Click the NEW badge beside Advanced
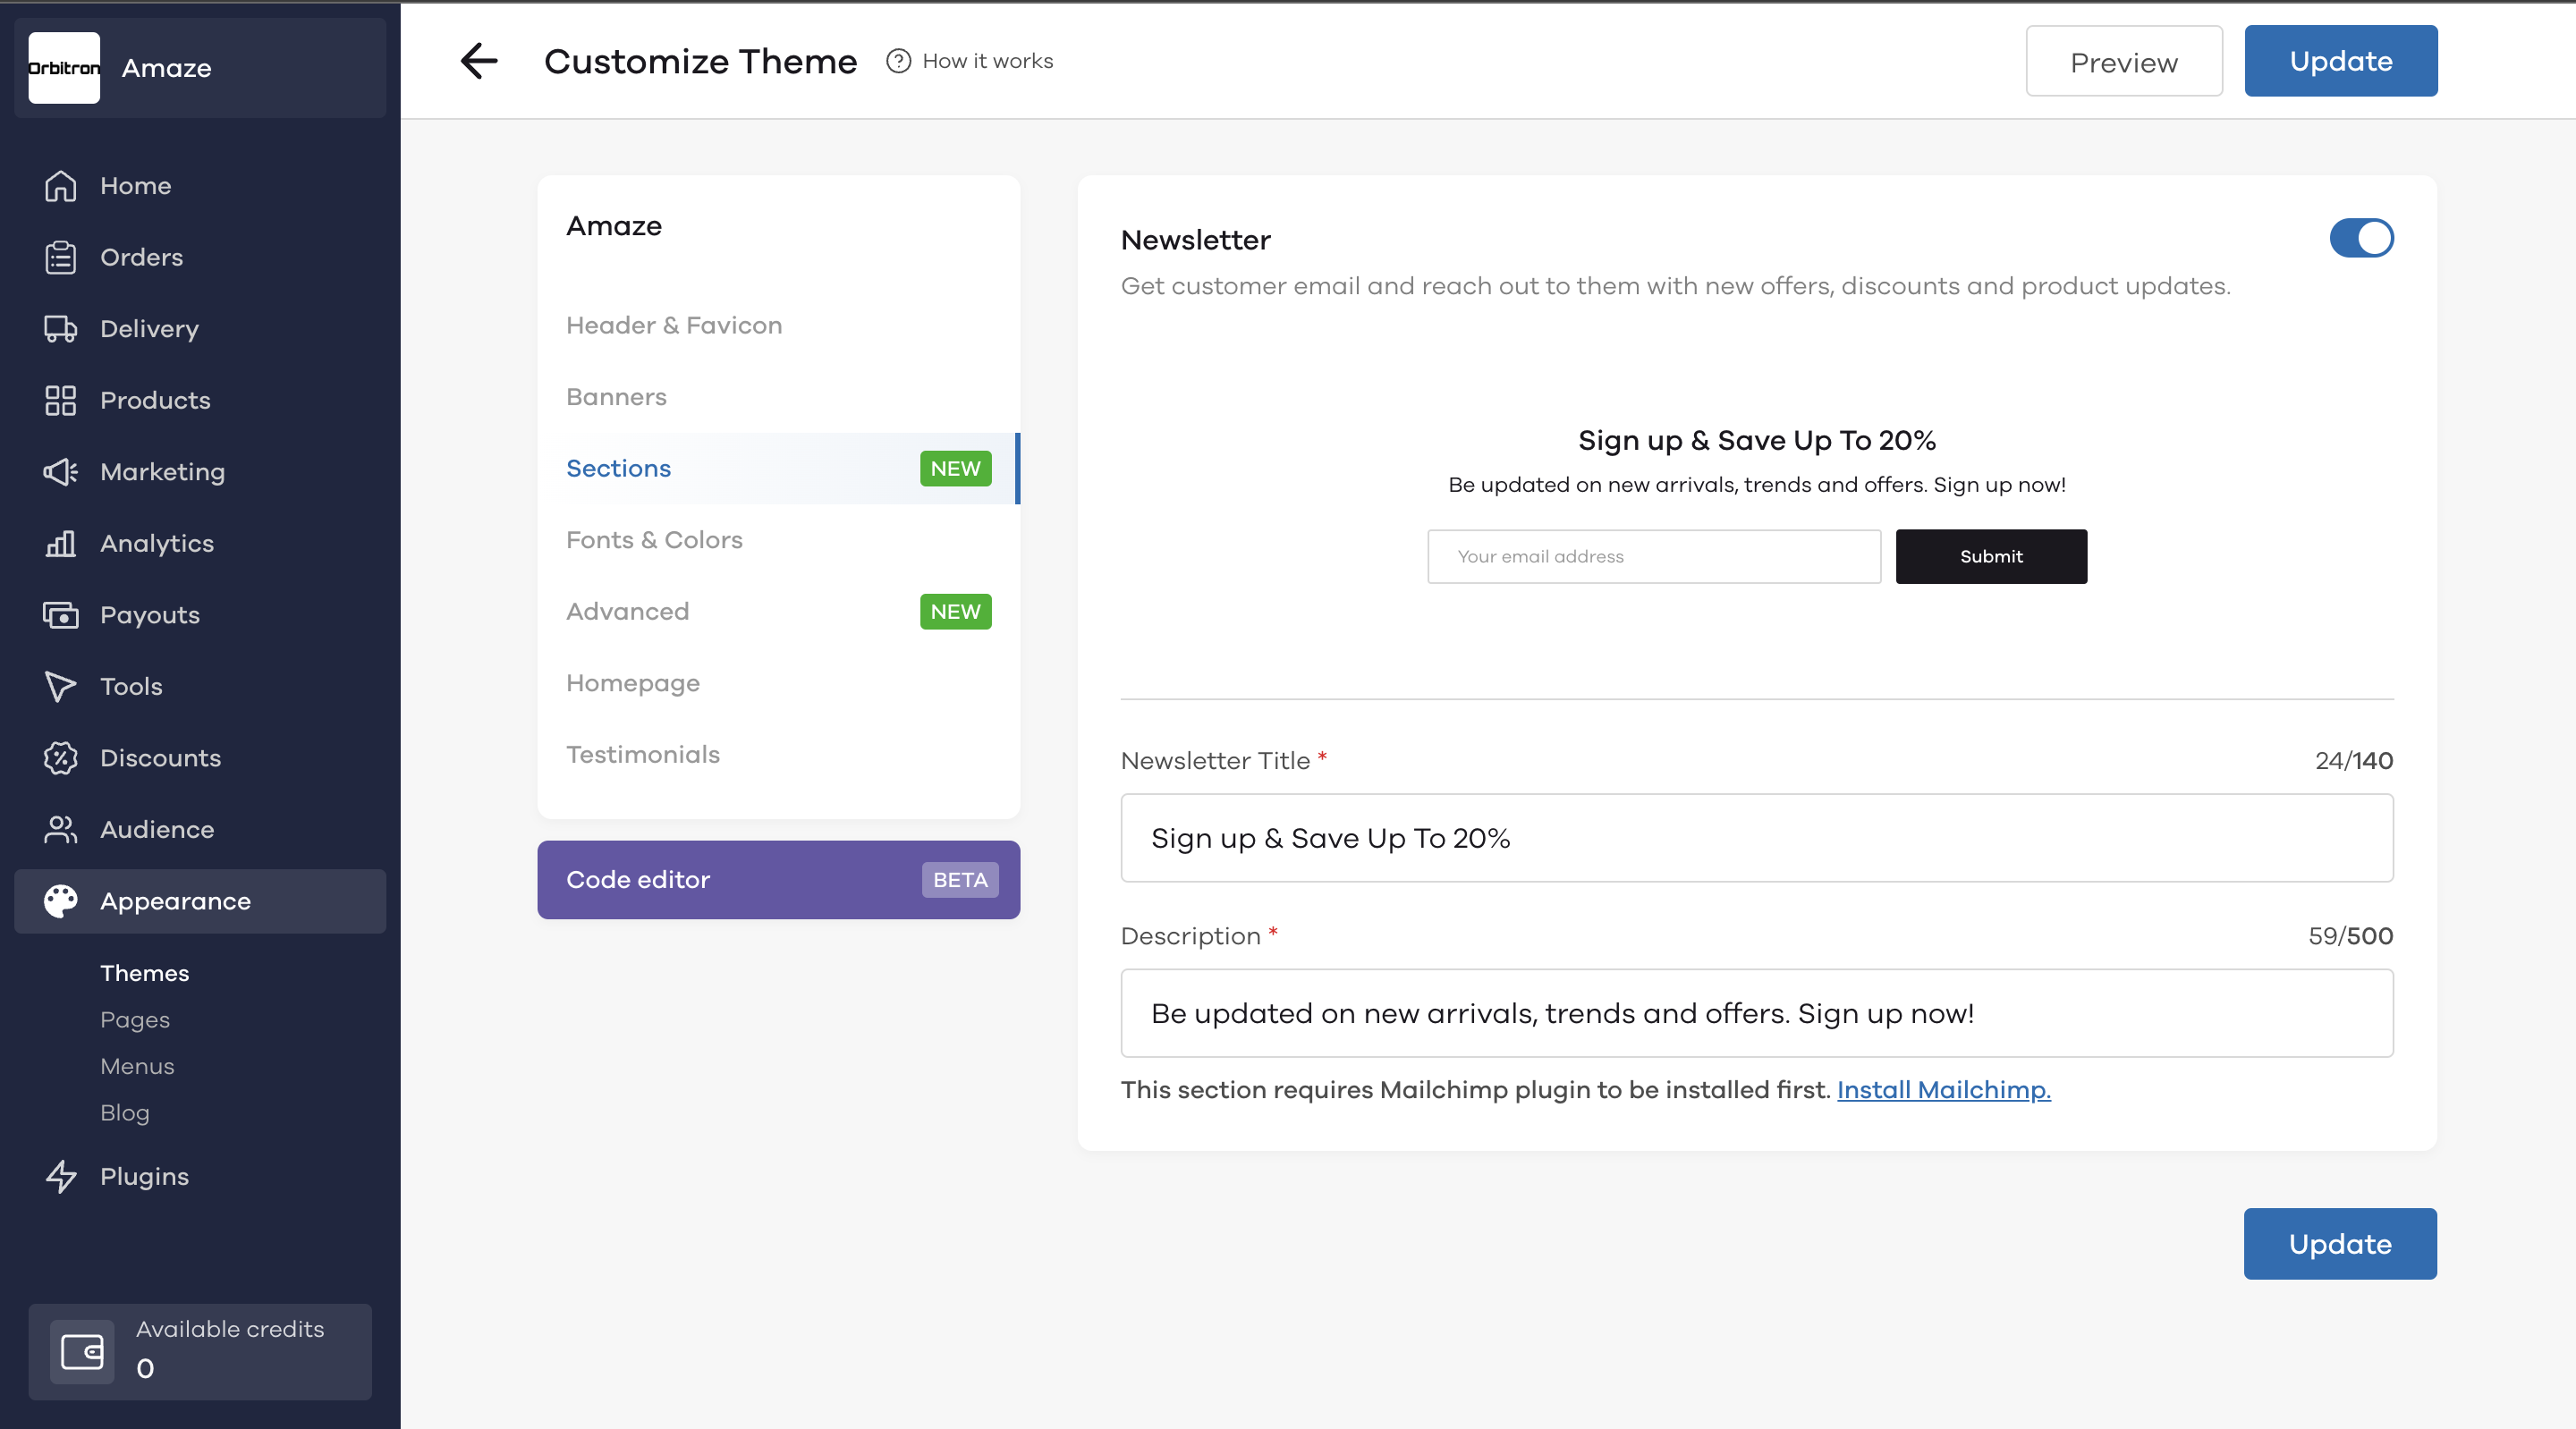Screen dimensions: 2576x1429 pos(955,611)
